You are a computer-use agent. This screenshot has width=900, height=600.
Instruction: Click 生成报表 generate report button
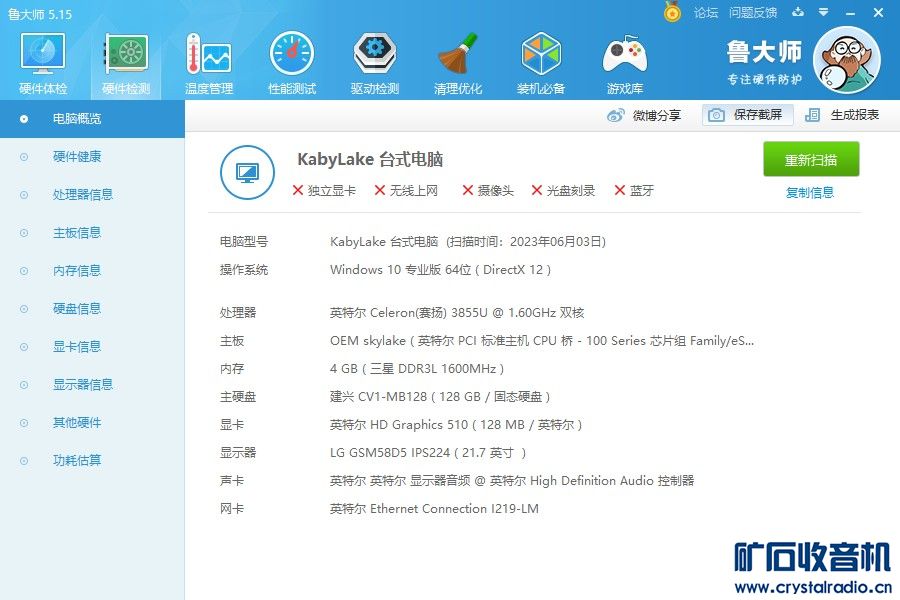pos(842,115)
